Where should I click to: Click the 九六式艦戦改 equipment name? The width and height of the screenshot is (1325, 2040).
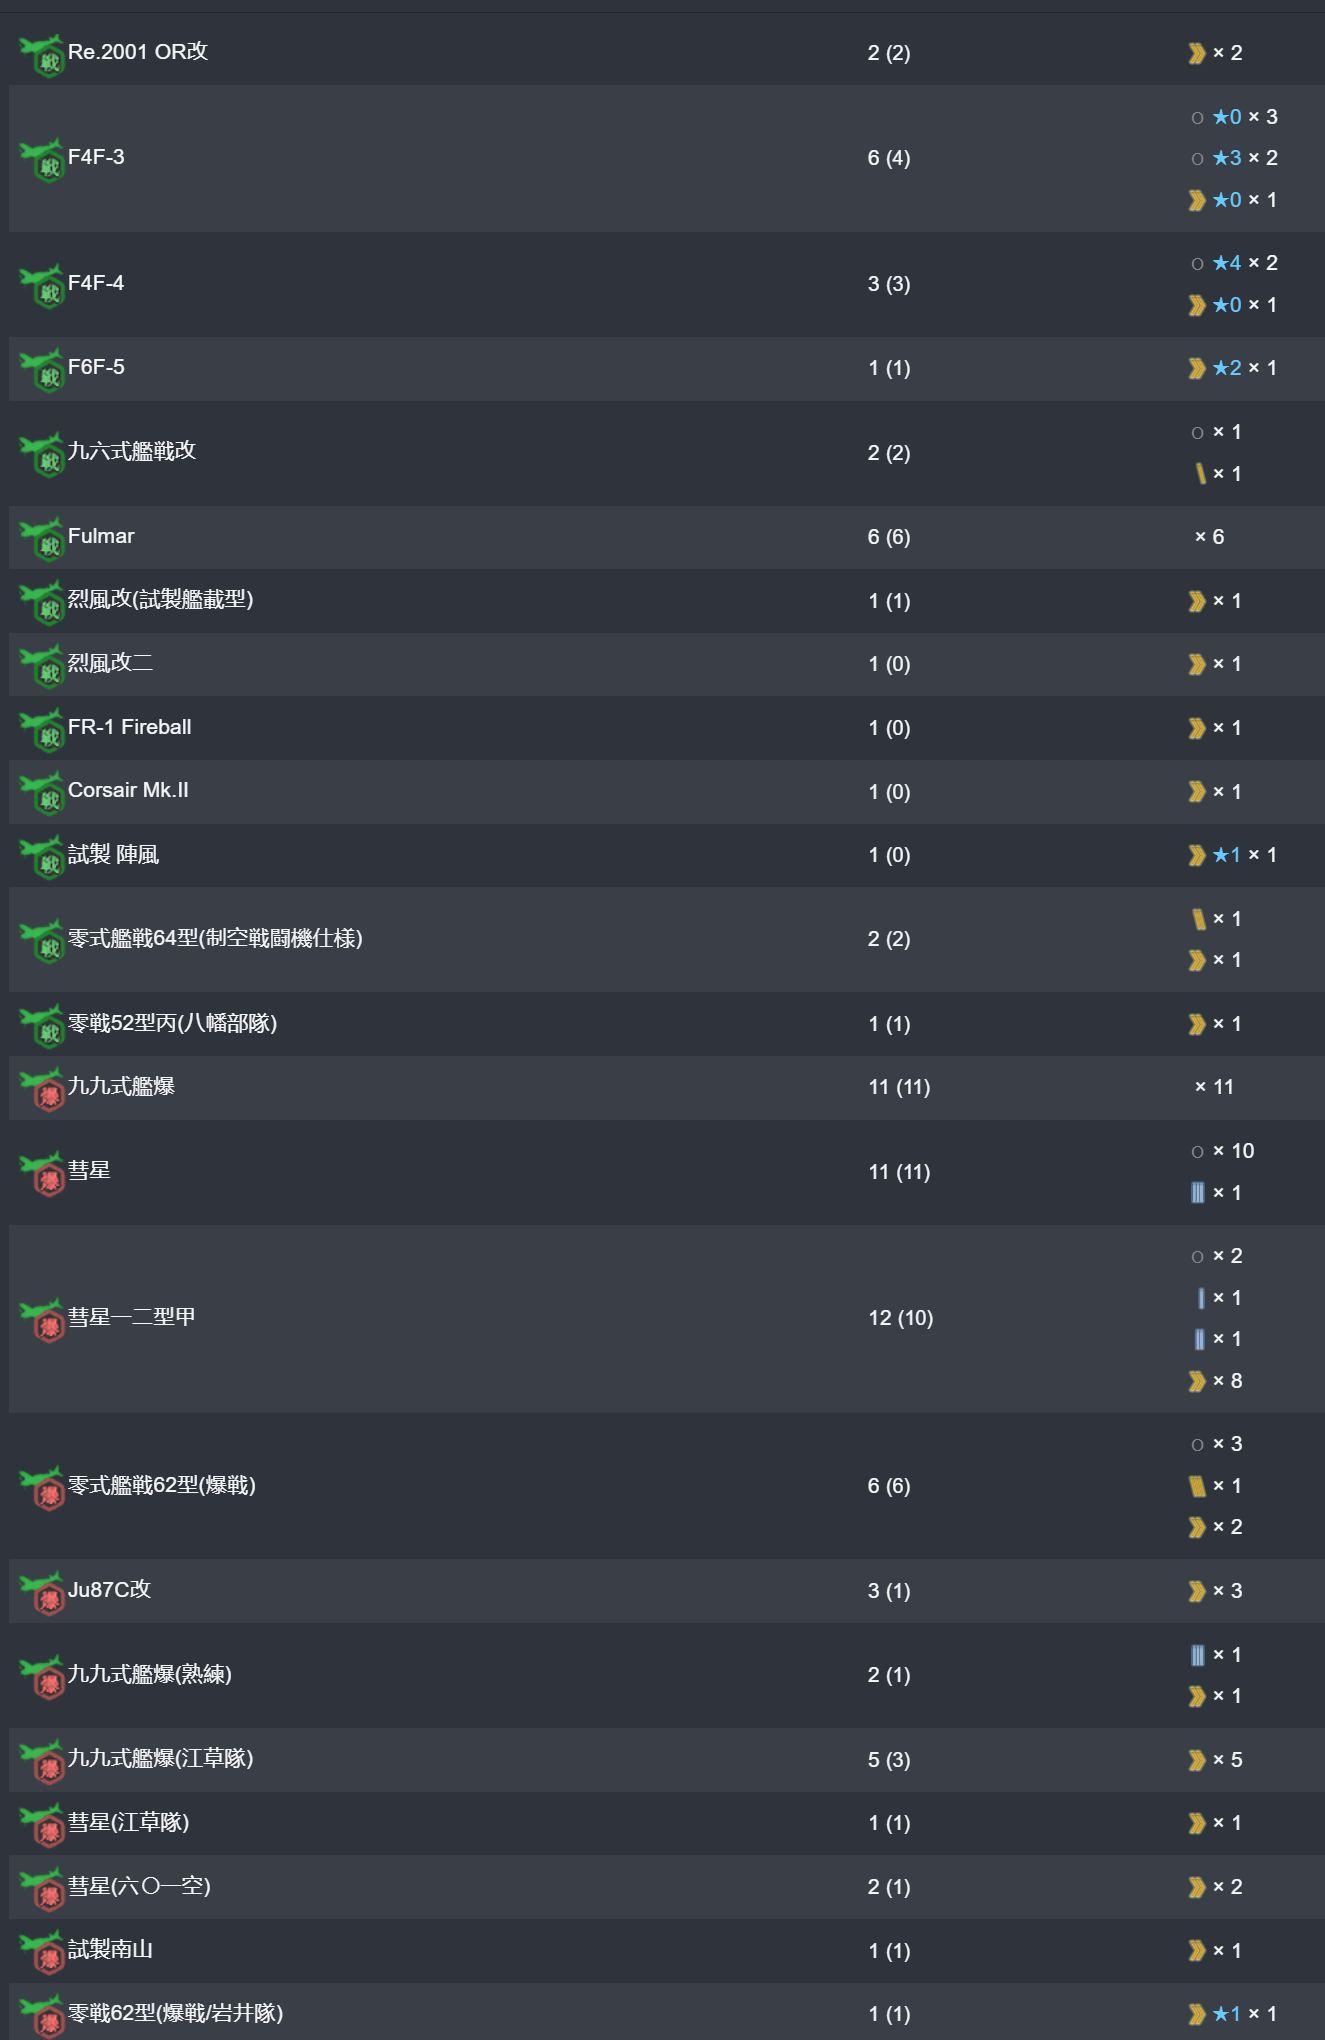click(x=132, y=451)
